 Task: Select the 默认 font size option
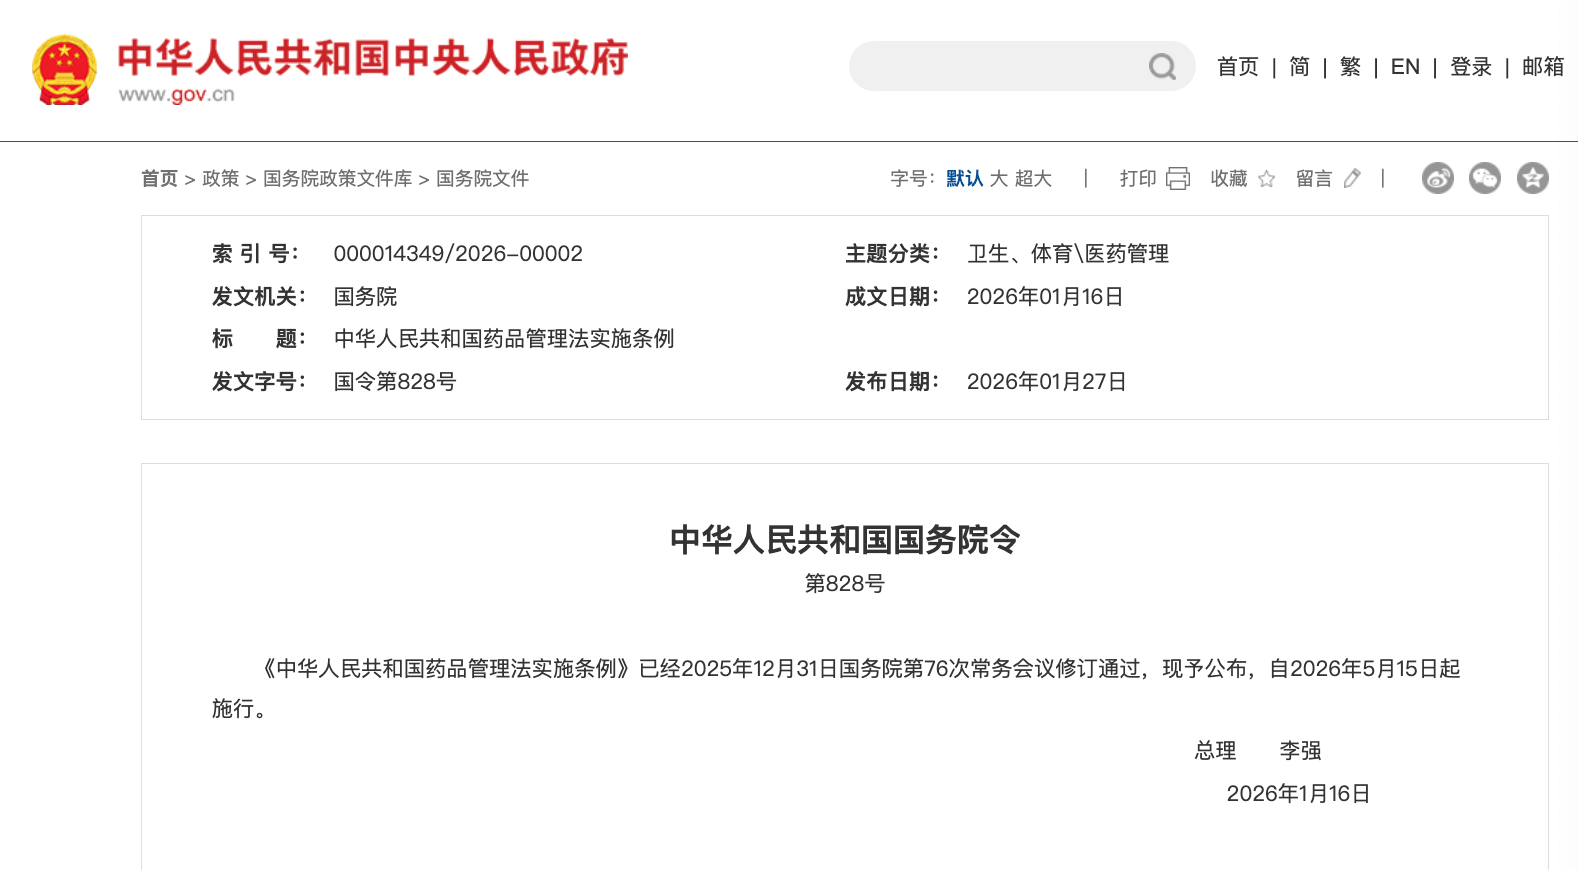pyautogui.click(x=964, y=179)
